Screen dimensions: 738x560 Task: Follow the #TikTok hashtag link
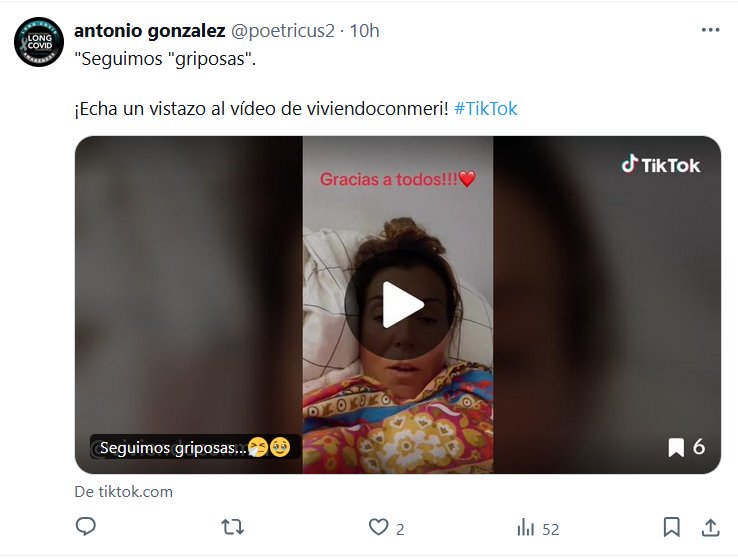coord(486,109)
